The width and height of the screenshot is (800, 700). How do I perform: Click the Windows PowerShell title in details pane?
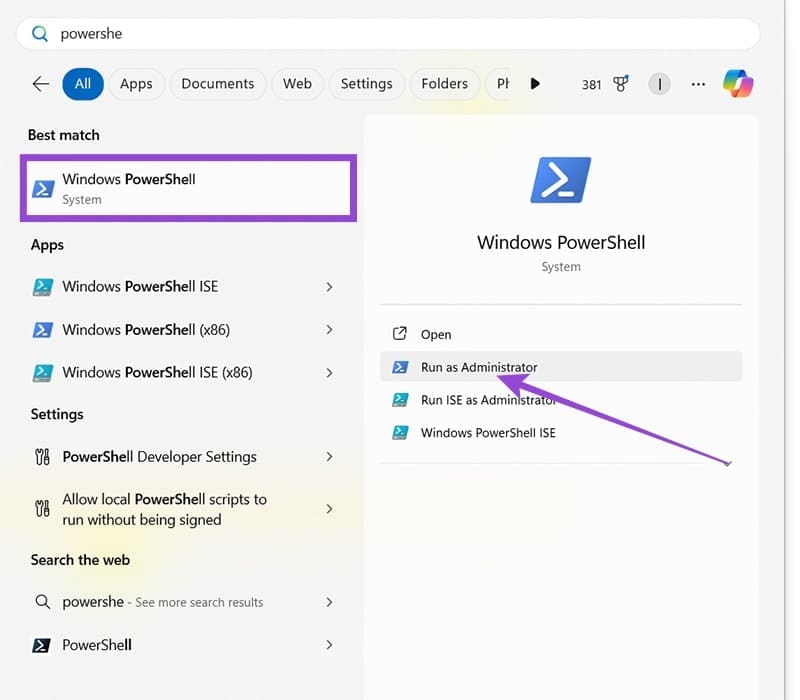pos(561,242)
